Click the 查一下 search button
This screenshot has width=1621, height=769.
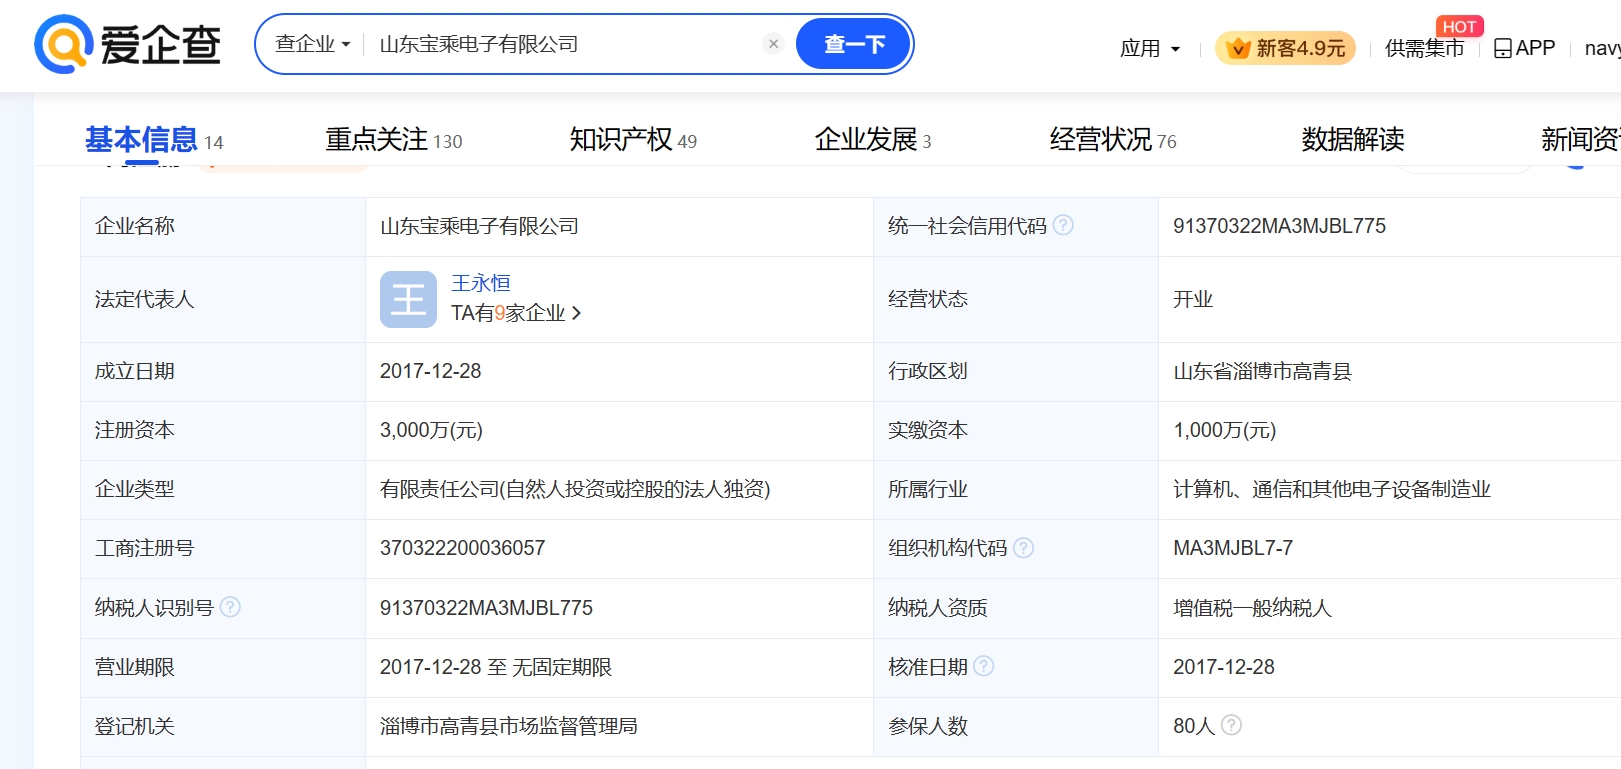click(x=854, y=44)
